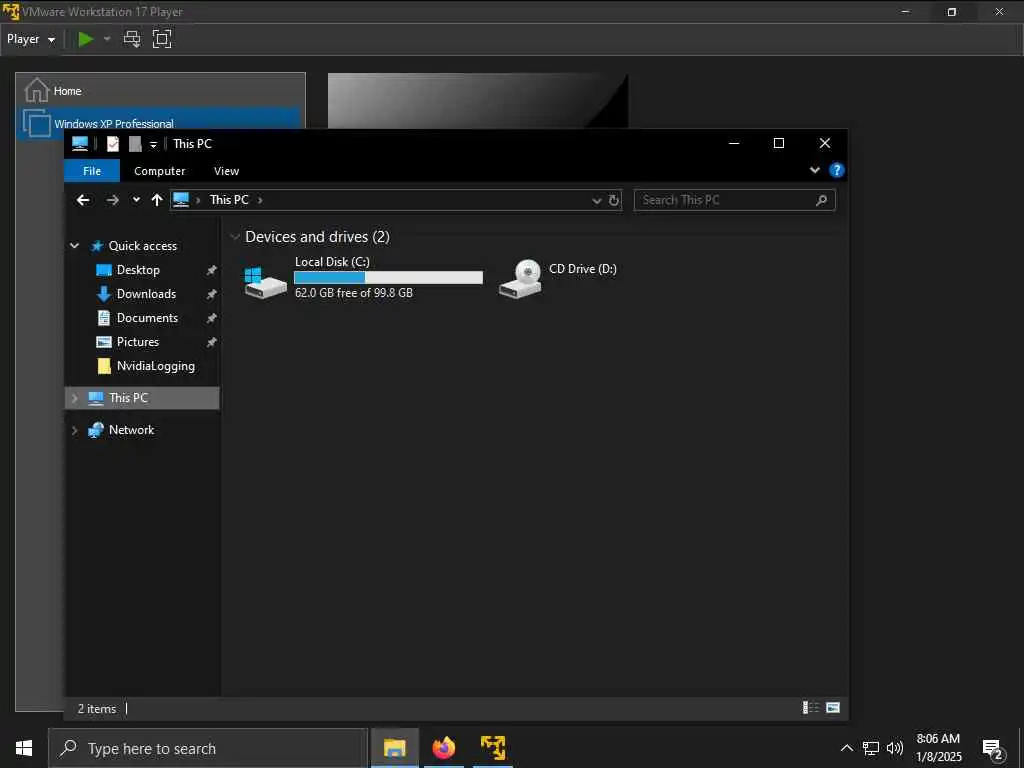The width and height of the screenshot is (1024, 768).
Task: Open the breadcrumb chevron after This PC
Action: tap(260, 200)
